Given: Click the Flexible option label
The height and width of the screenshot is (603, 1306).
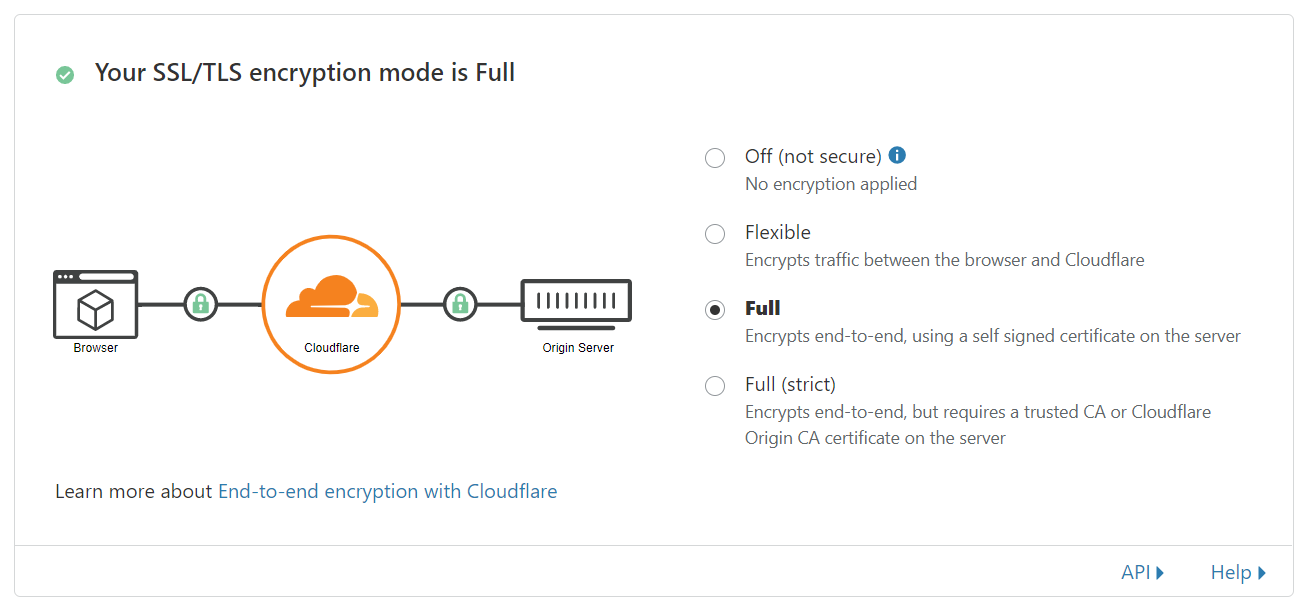Looking at the screenshot, I should (778, 232).
